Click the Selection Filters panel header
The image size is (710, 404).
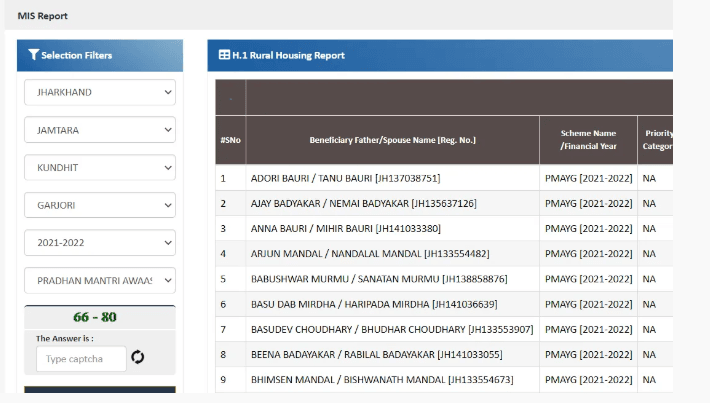coord(100,55)
